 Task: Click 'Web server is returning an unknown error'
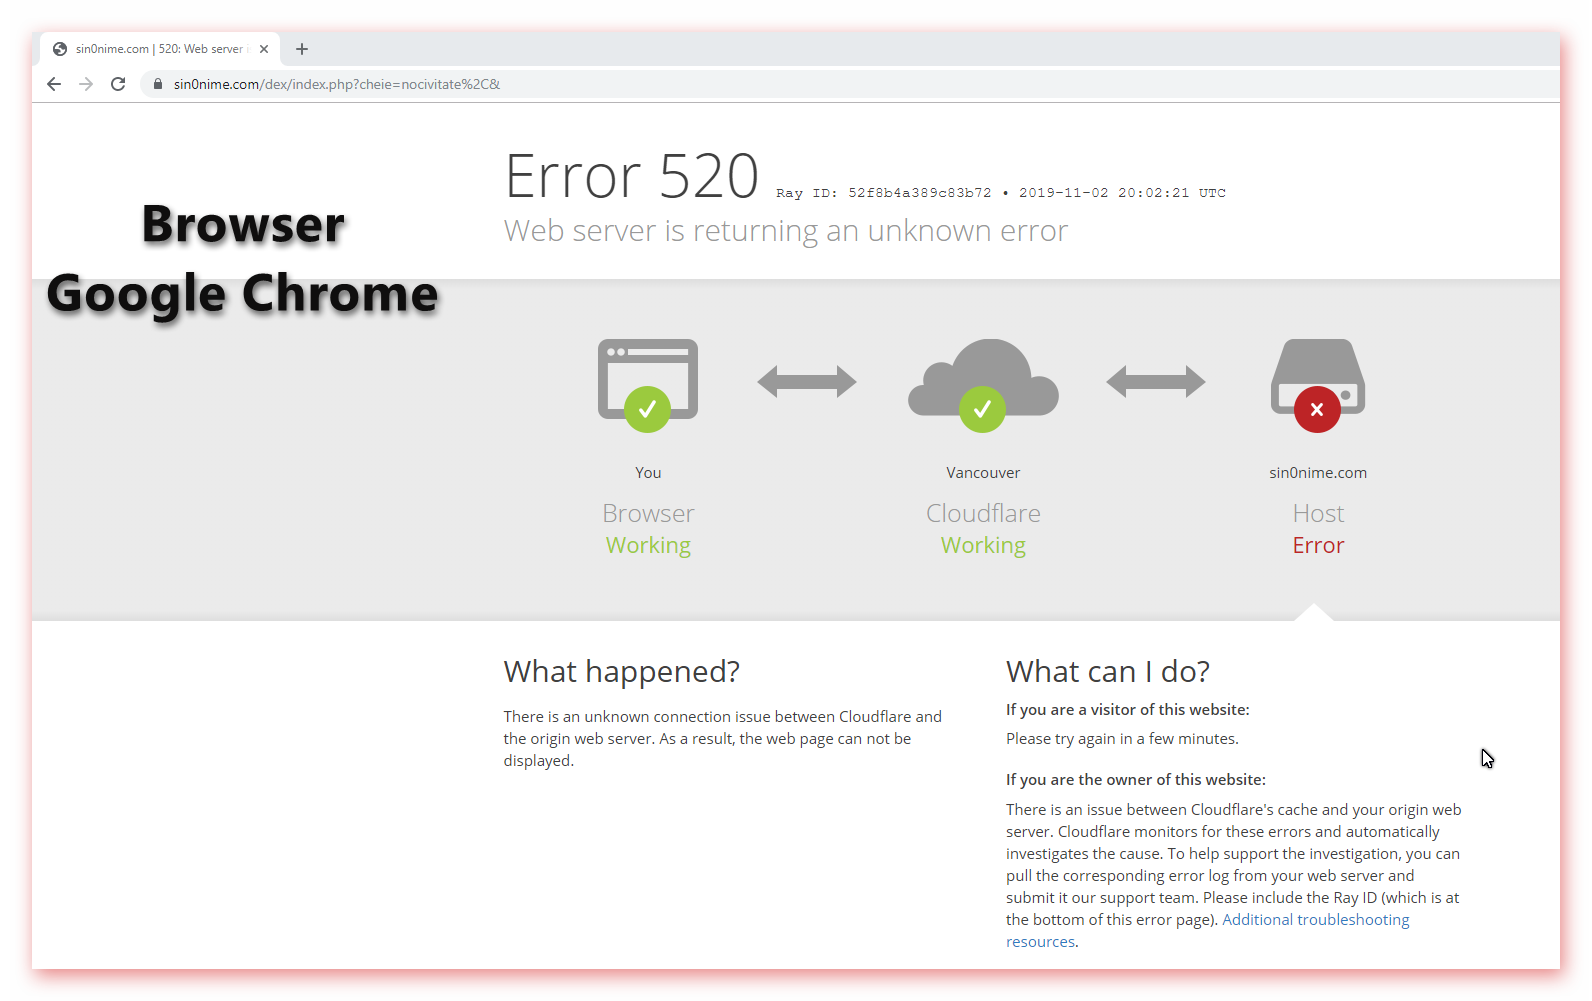pyautogui.click(x=786, y=231)
